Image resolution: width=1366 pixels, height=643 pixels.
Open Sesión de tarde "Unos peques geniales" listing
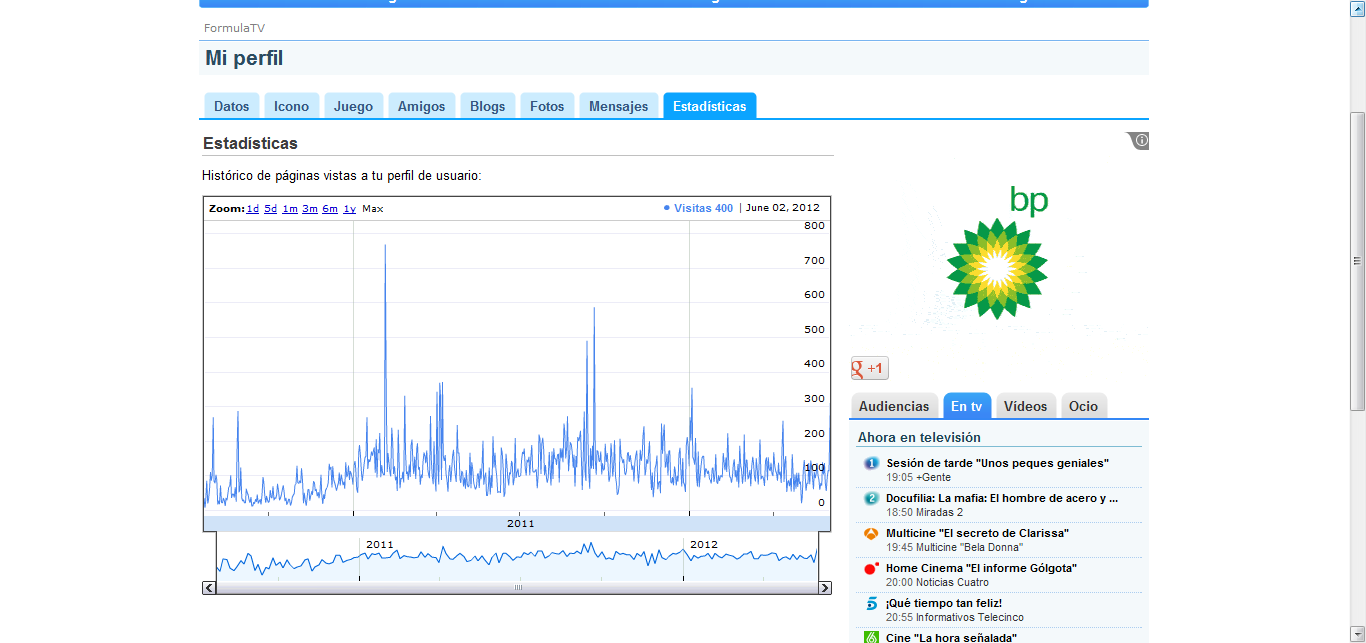coord(997,463)
